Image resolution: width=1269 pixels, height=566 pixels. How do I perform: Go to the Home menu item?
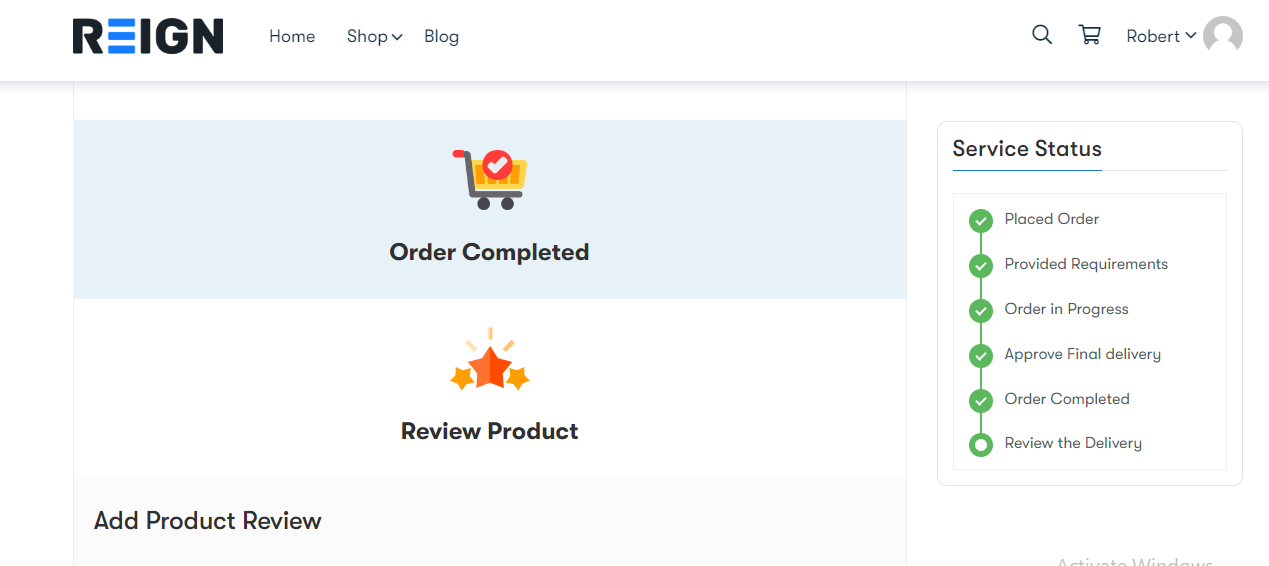coord(292,36)
